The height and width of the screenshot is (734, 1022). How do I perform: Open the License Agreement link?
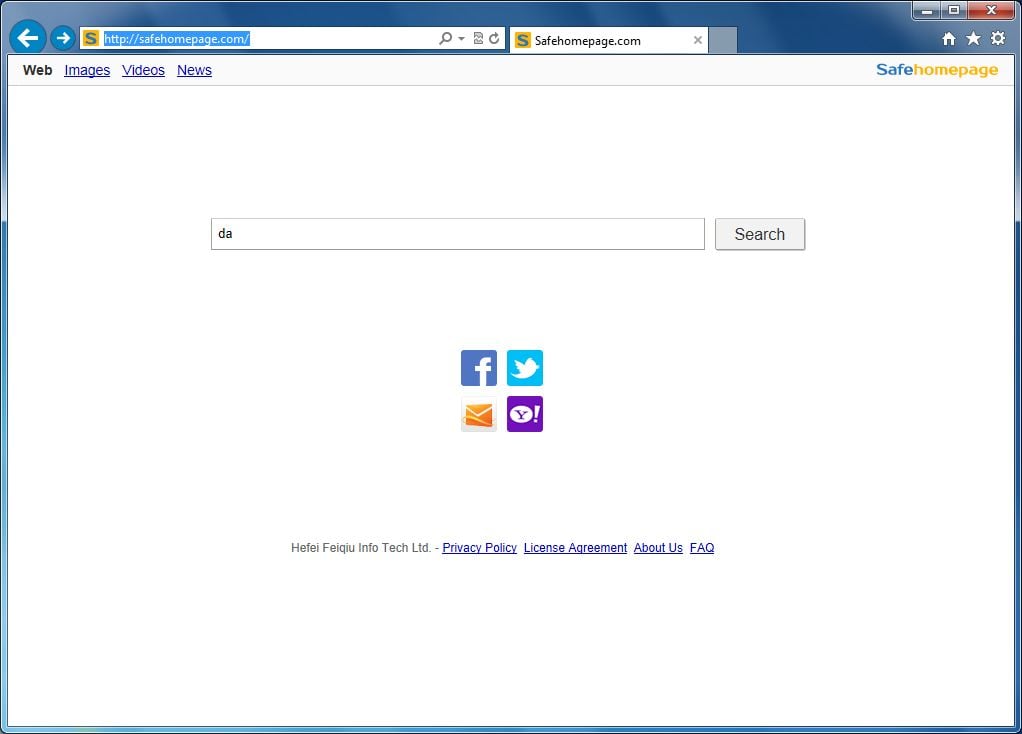coord(575,548)
